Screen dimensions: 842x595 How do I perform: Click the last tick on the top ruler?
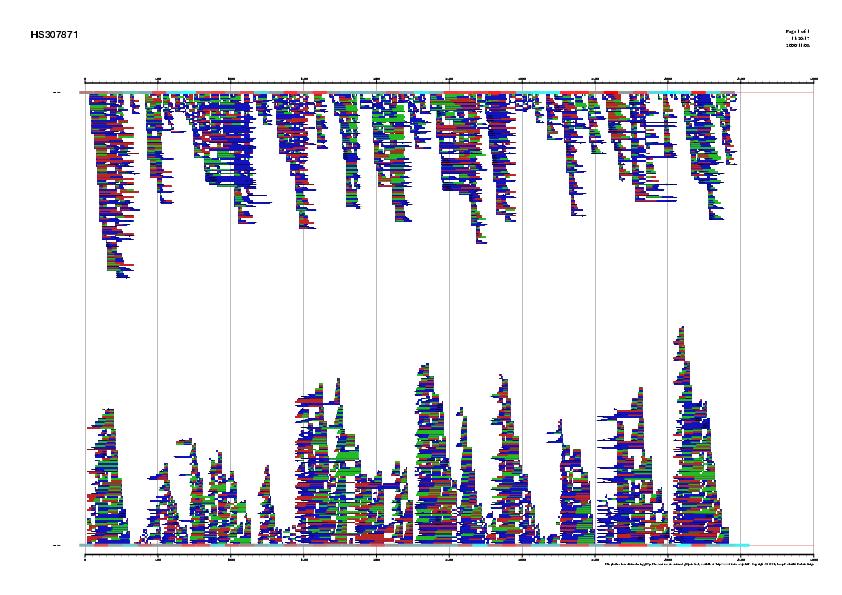click(x=813, y=79)
